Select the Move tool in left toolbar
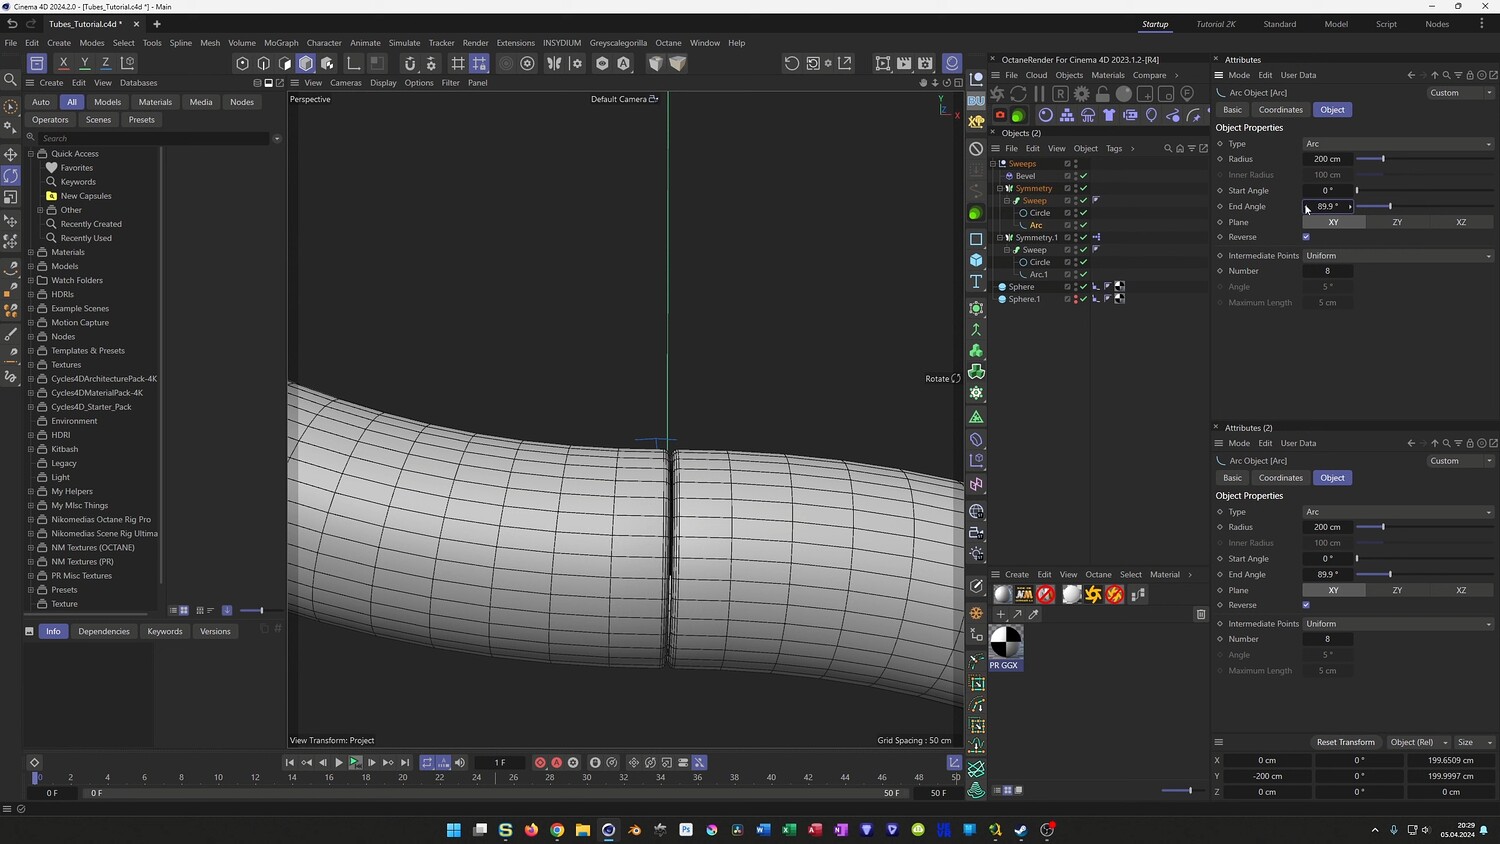Image resolution: width=1500 pixels, height=844 pixels. click(11, 154)
